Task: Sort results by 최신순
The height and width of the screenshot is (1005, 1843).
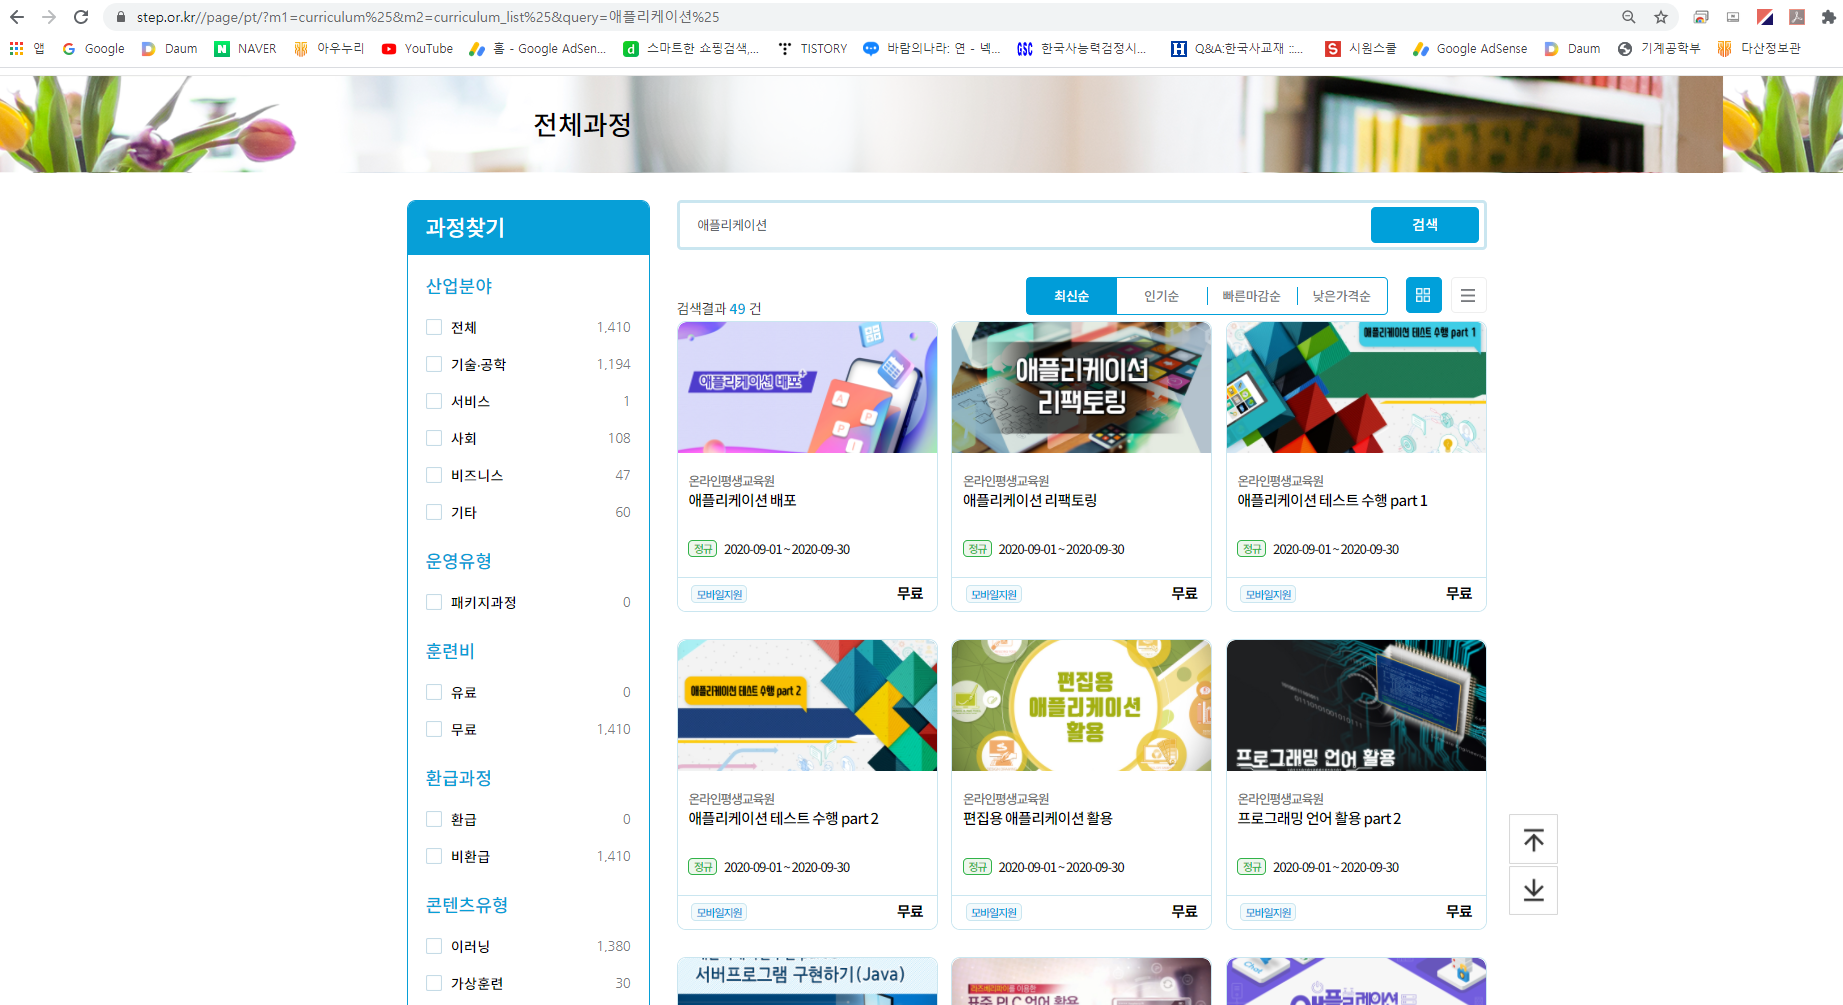Action: tap(1071, 296)
